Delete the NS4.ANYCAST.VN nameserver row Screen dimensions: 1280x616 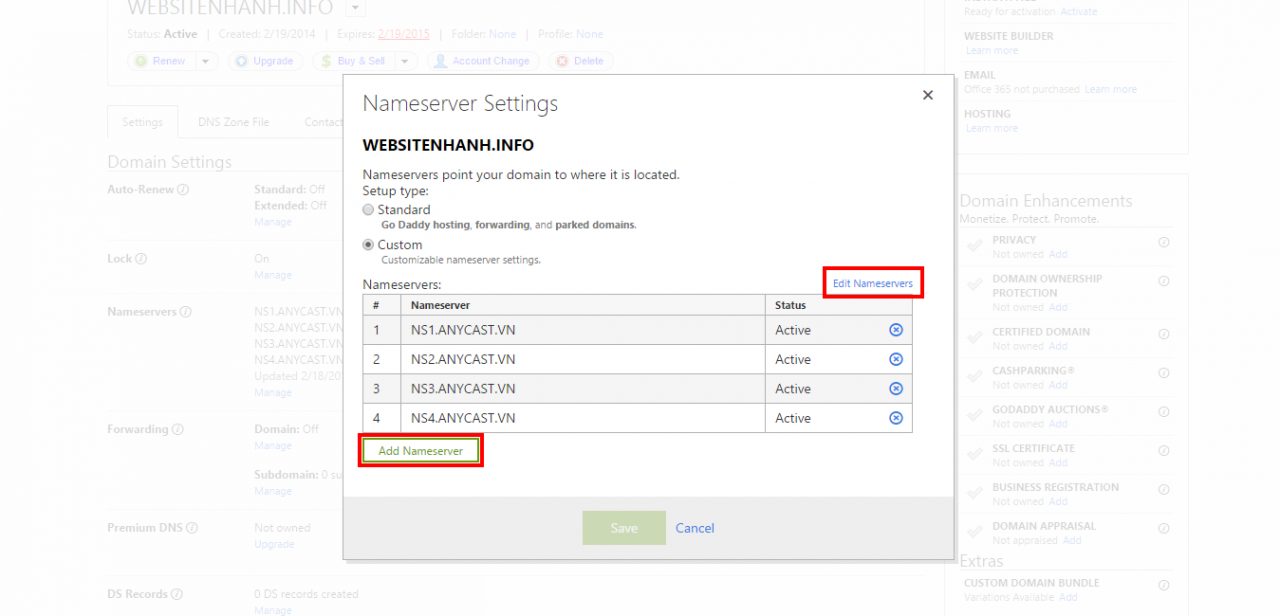click(x=896, y=418)
